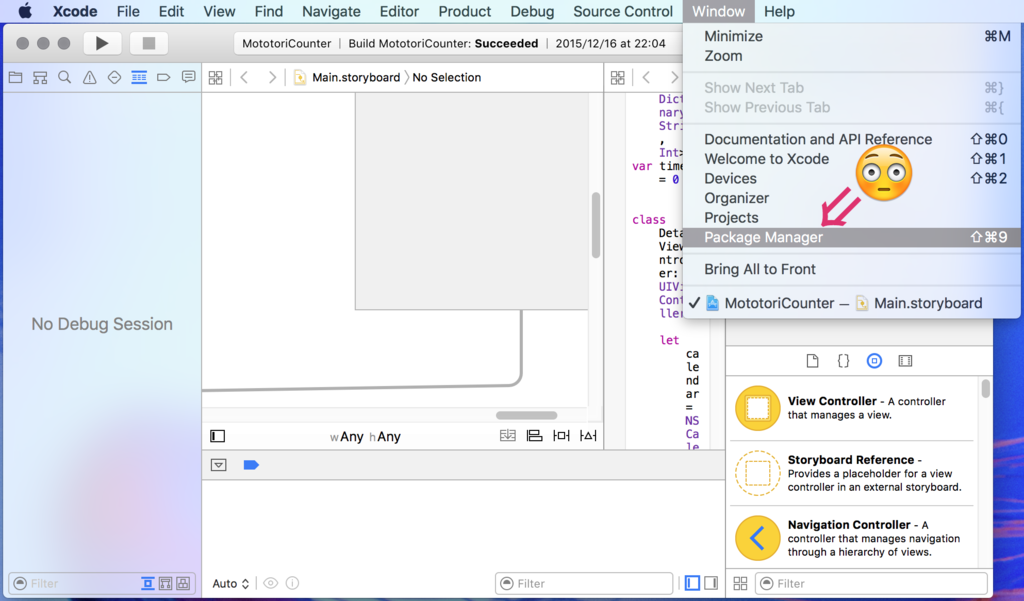Toggle the console pane
This screenshot has height=601, width=1024.
tap(711, 583)
